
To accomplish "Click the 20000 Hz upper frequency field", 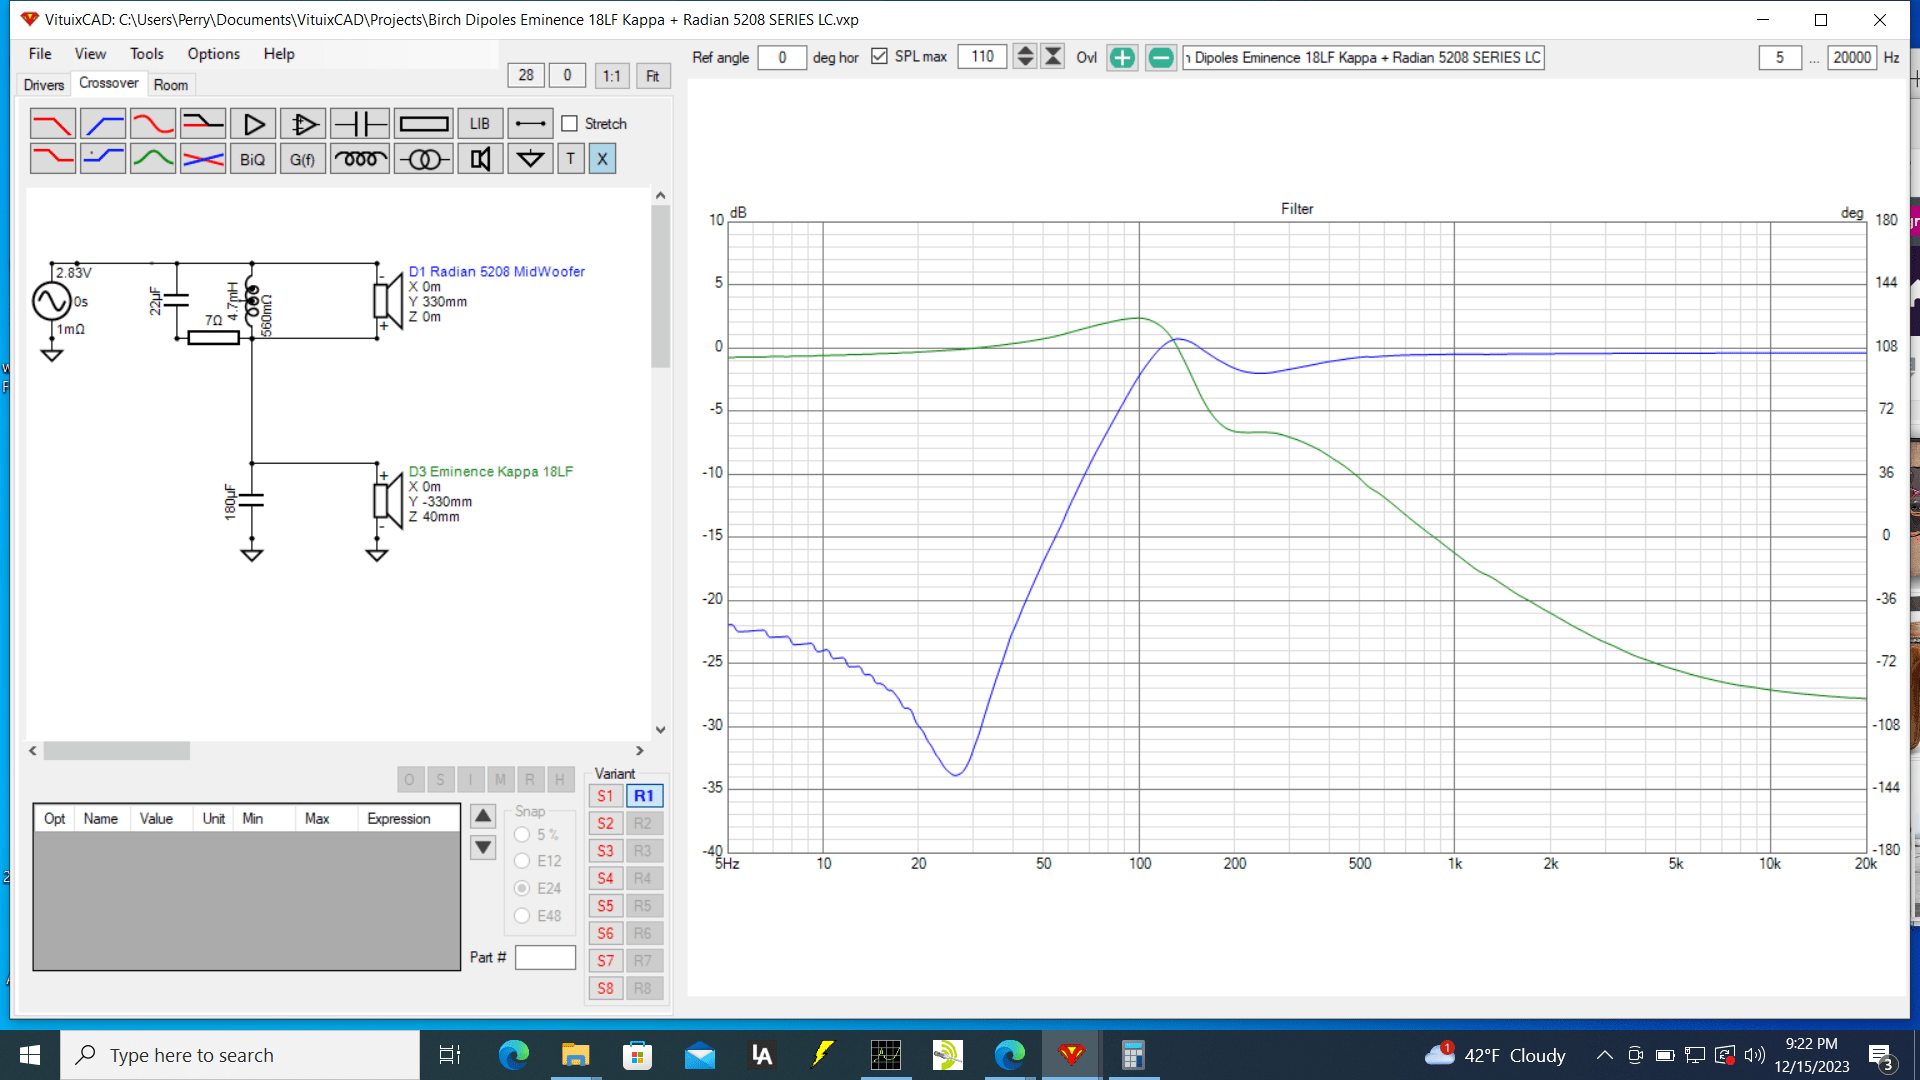I will point(1852,58).
